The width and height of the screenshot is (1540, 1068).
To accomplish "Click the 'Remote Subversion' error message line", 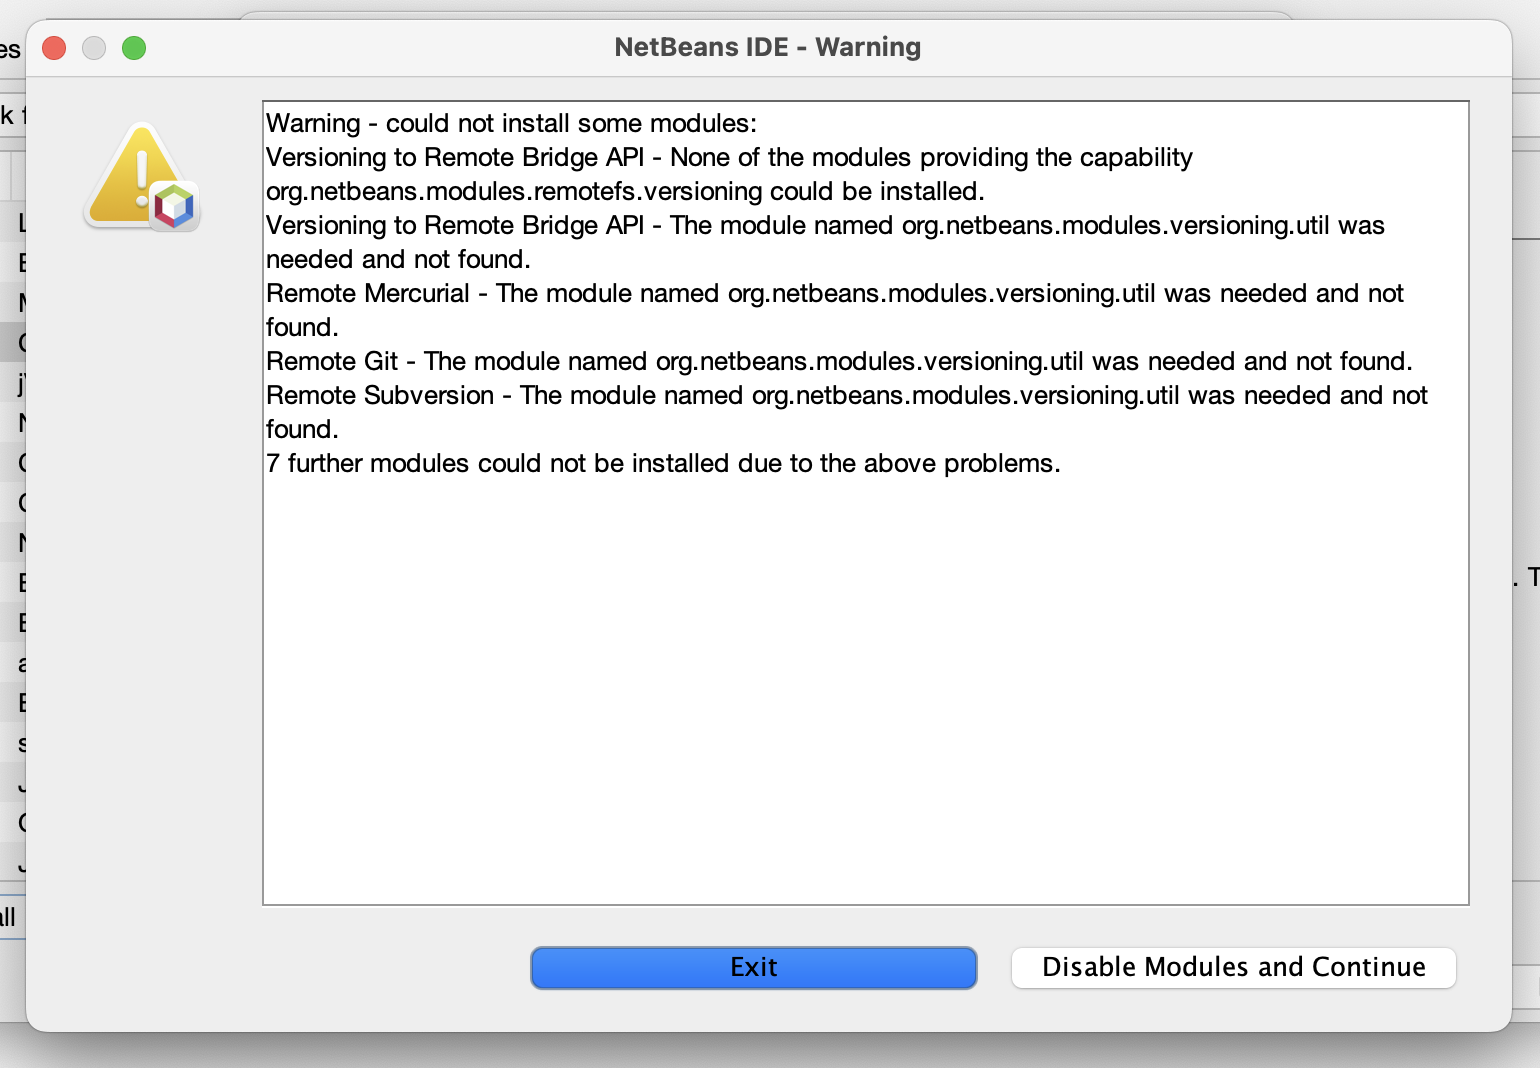I will pyautogui.click(x=847, y=412).
